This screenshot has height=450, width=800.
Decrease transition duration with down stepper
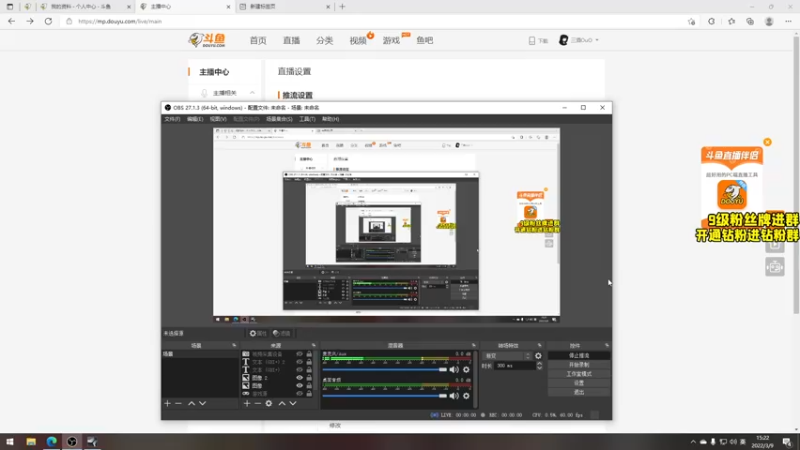click(x=539, y=368)
